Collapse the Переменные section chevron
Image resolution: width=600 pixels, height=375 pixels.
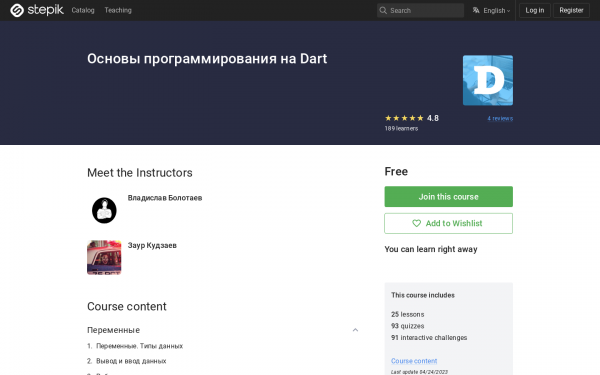click(x=355, y=330)
